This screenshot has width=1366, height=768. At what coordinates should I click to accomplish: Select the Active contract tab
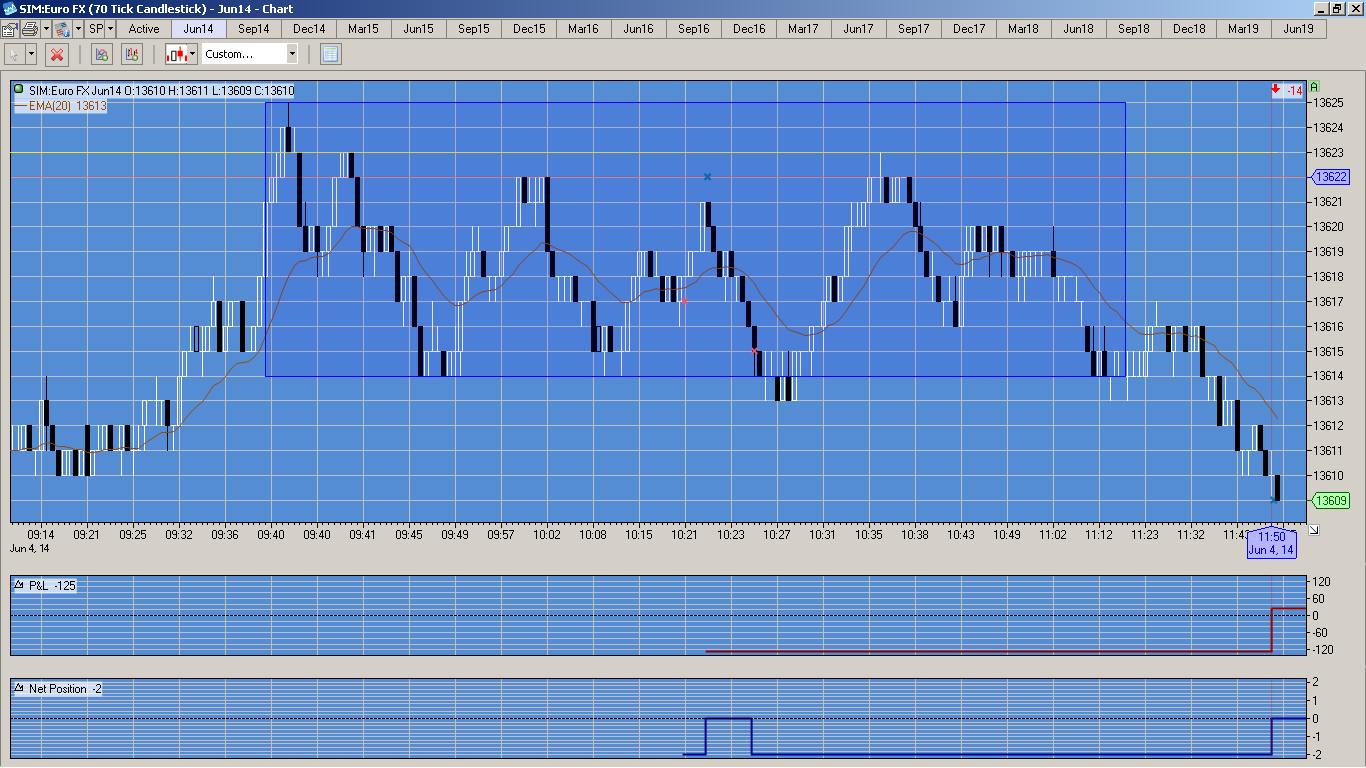pos(144,29)
